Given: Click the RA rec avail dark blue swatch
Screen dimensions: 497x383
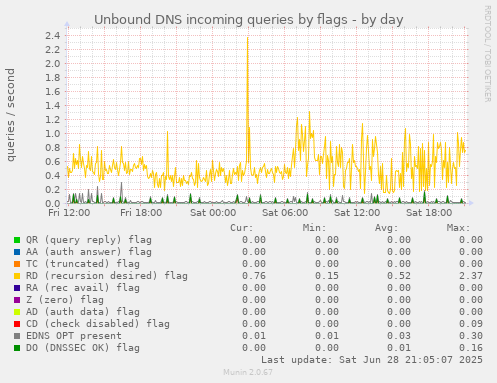Looking at the screenshot, I should (17, 288).
